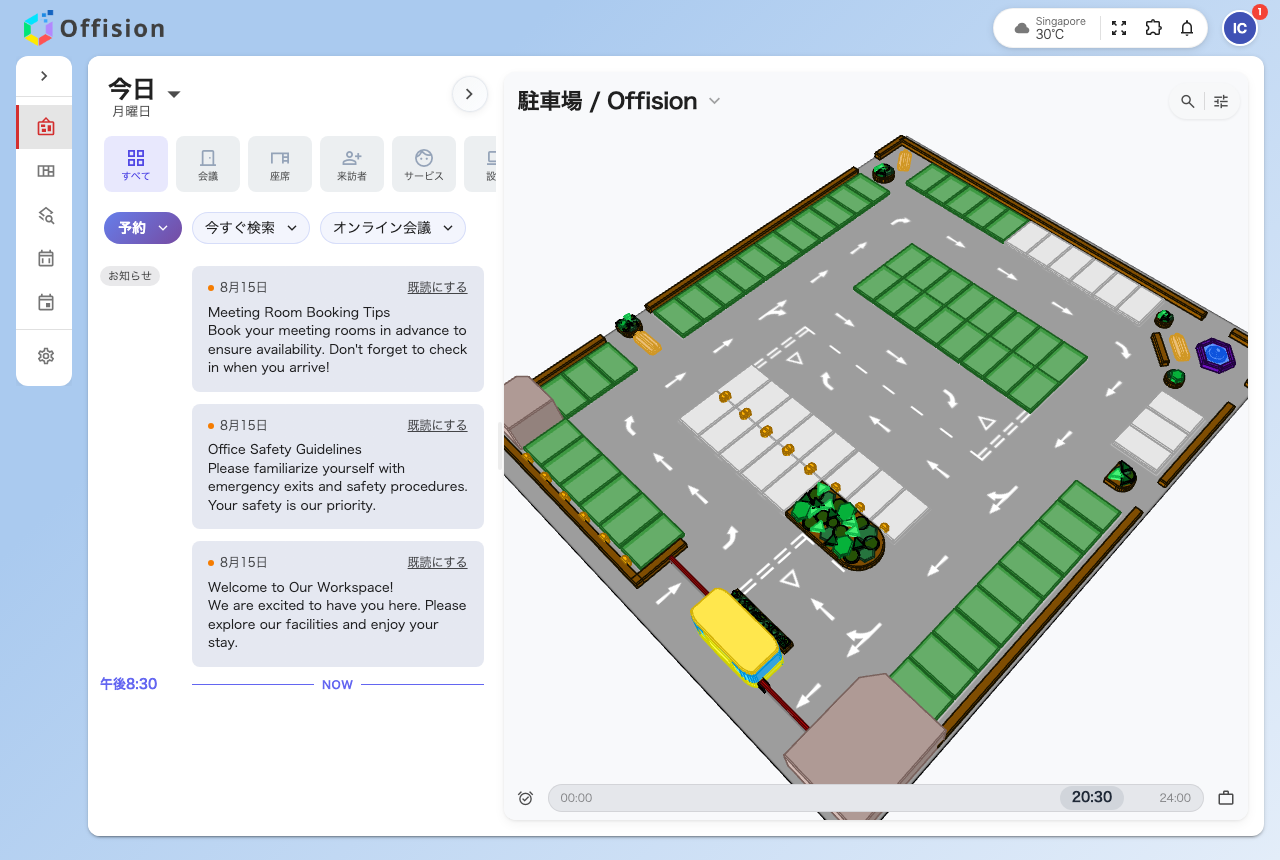Expand the left sidebar with chevron
Screen dimensions: 1280x860
tap(44, 76)
